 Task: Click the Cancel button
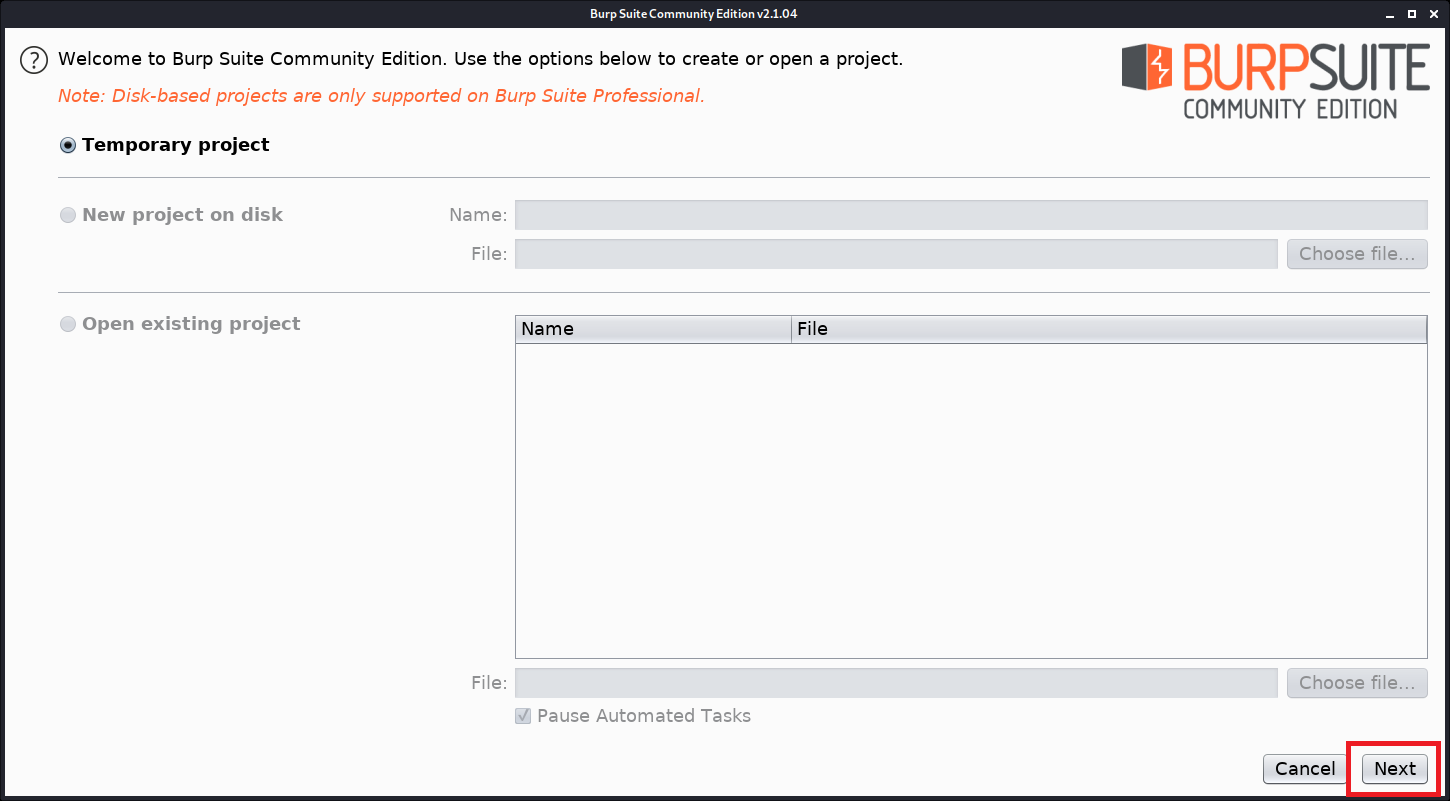coord(1305,769)
